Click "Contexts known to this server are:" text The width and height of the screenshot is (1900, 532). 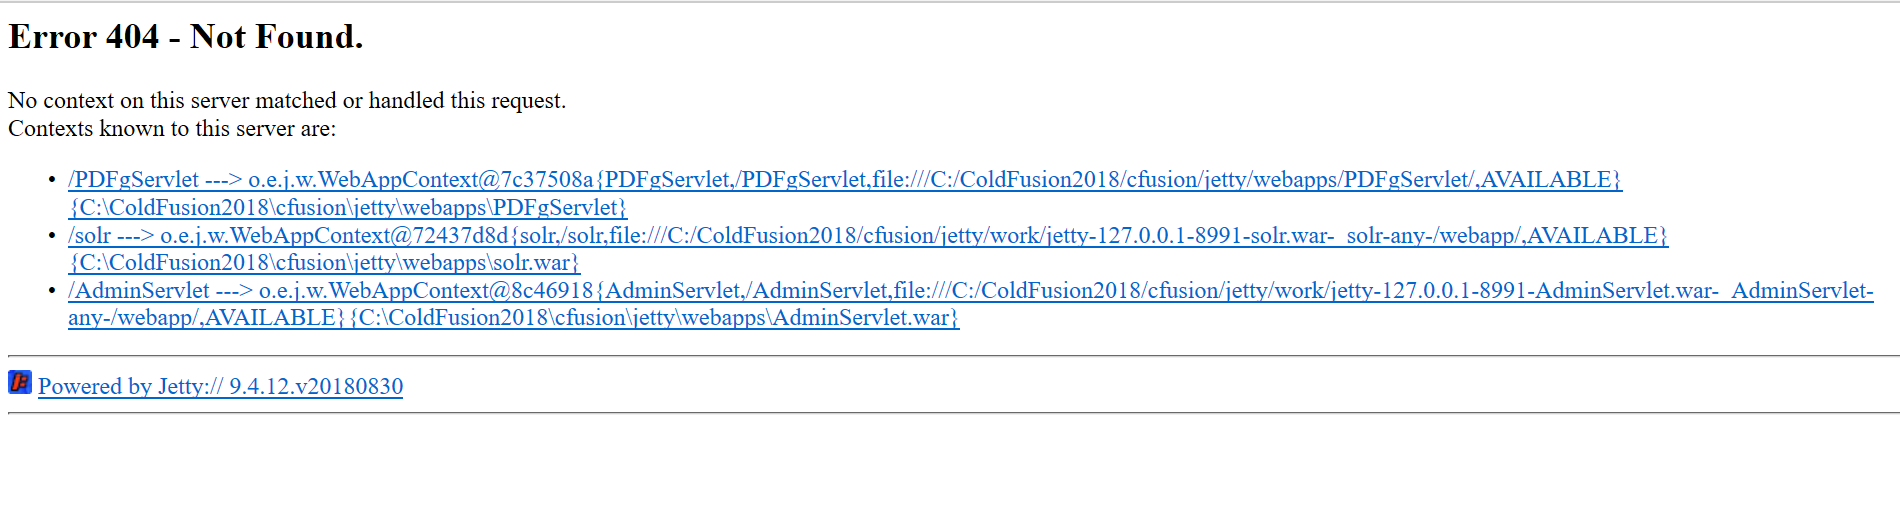(x=172, y=129)
